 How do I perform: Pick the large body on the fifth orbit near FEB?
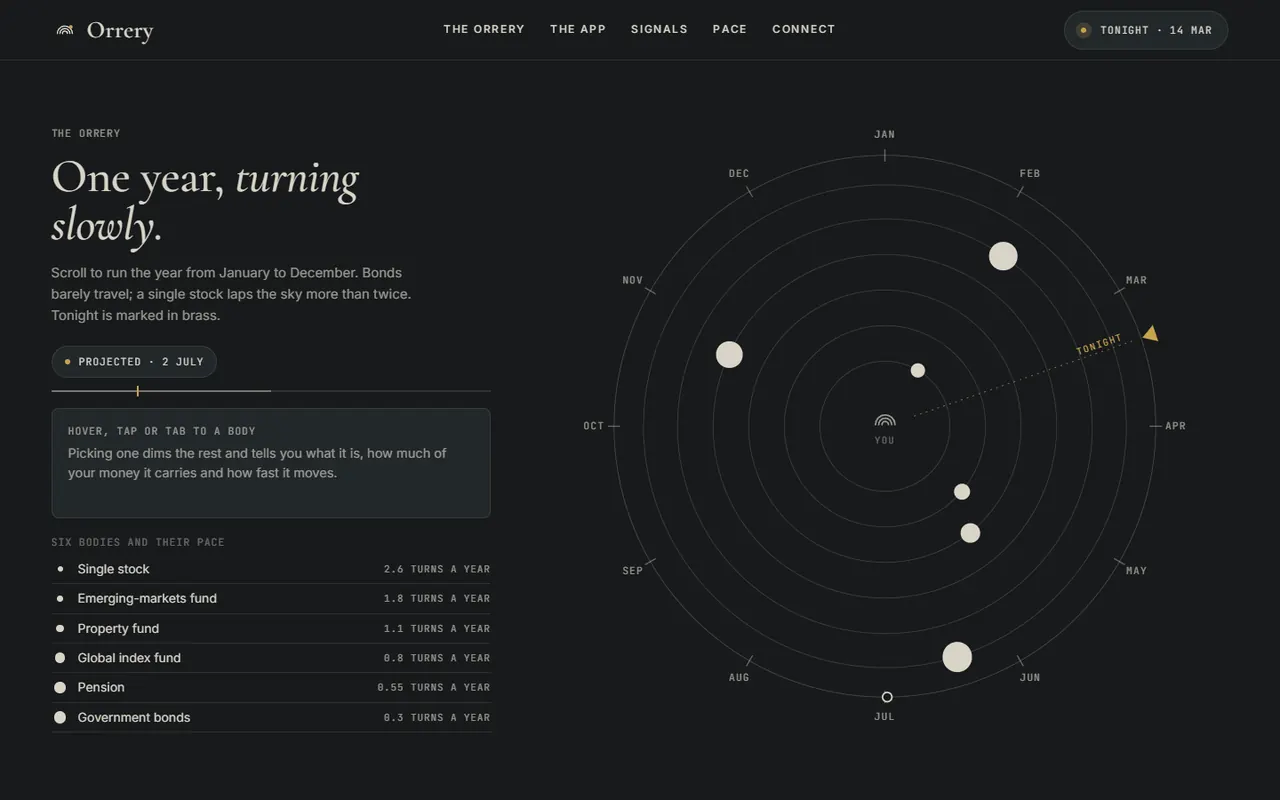coord(1003,256)
